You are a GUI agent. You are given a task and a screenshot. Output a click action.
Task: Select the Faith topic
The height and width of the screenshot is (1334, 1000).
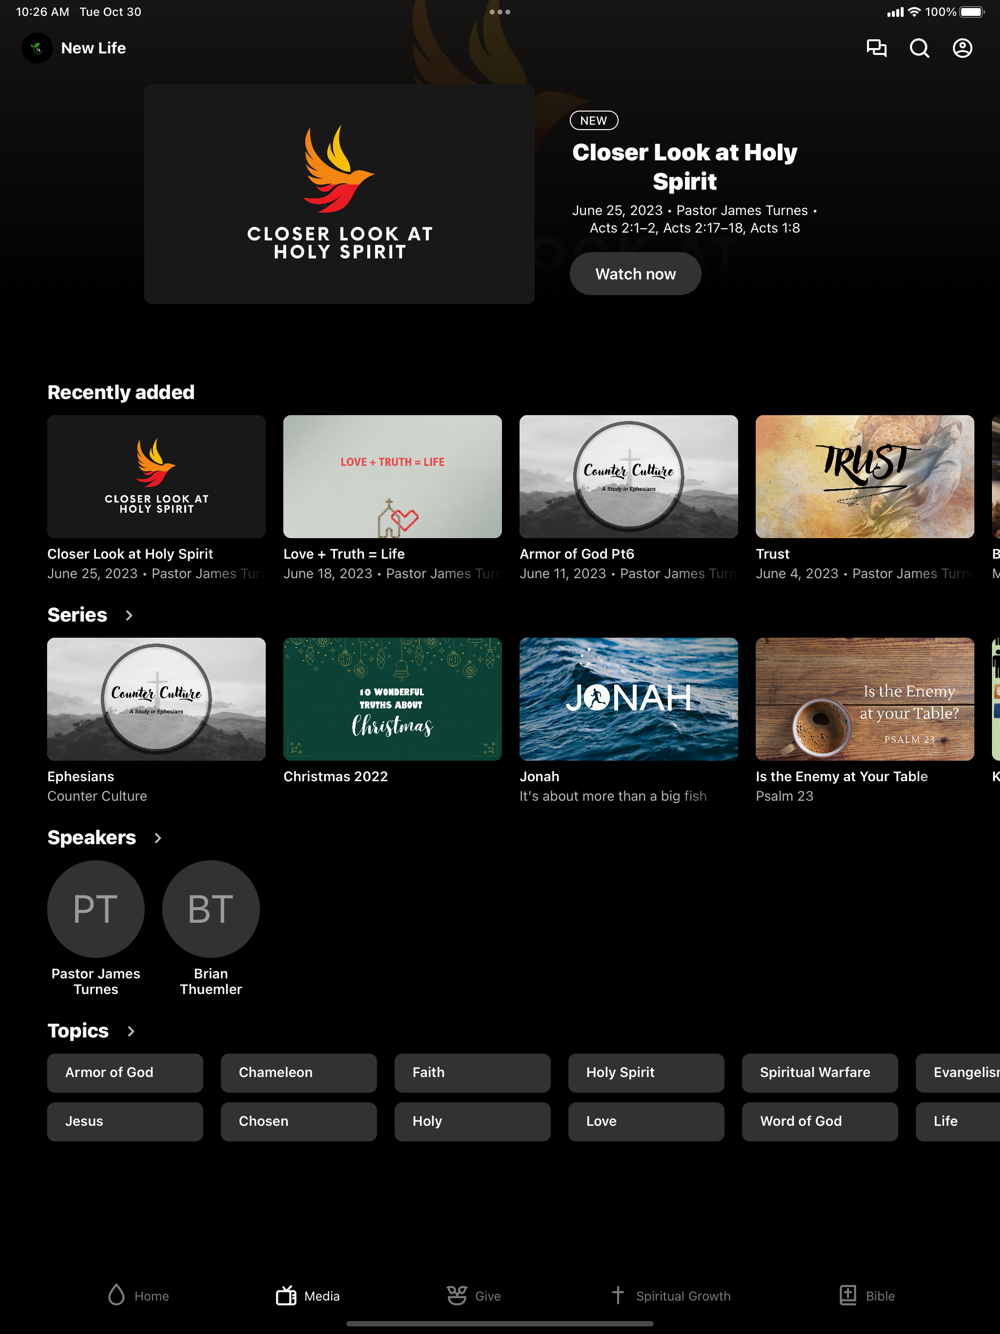tap(472, 1072)
